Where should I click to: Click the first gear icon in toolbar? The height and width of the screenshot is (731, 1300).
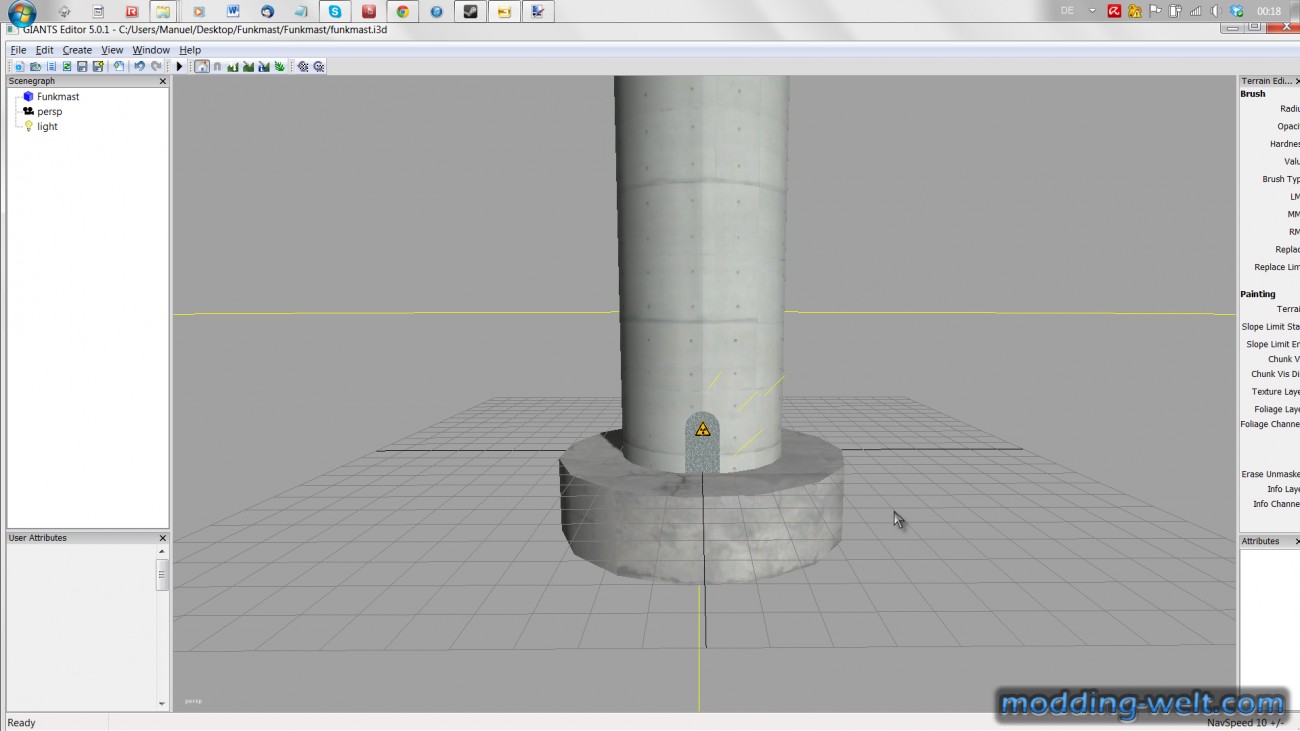(303, 67)
